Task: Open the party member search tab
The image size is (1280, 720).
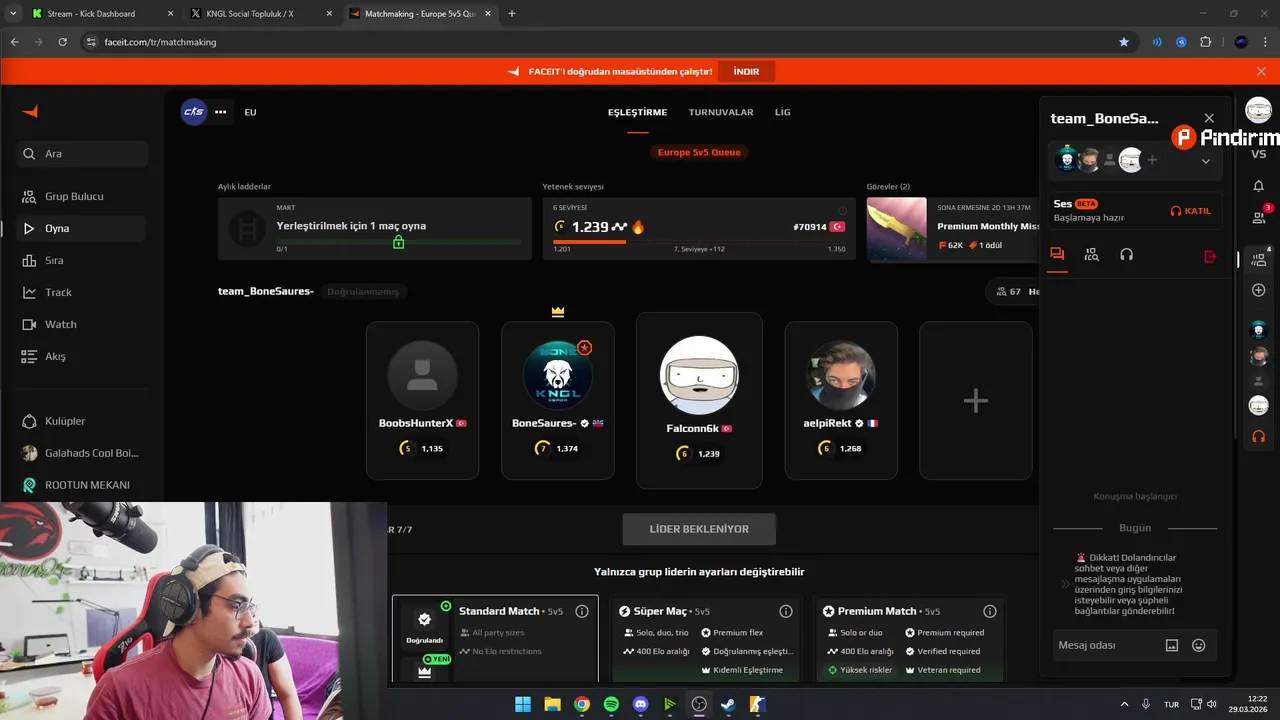Action: tap(1092, 255)
